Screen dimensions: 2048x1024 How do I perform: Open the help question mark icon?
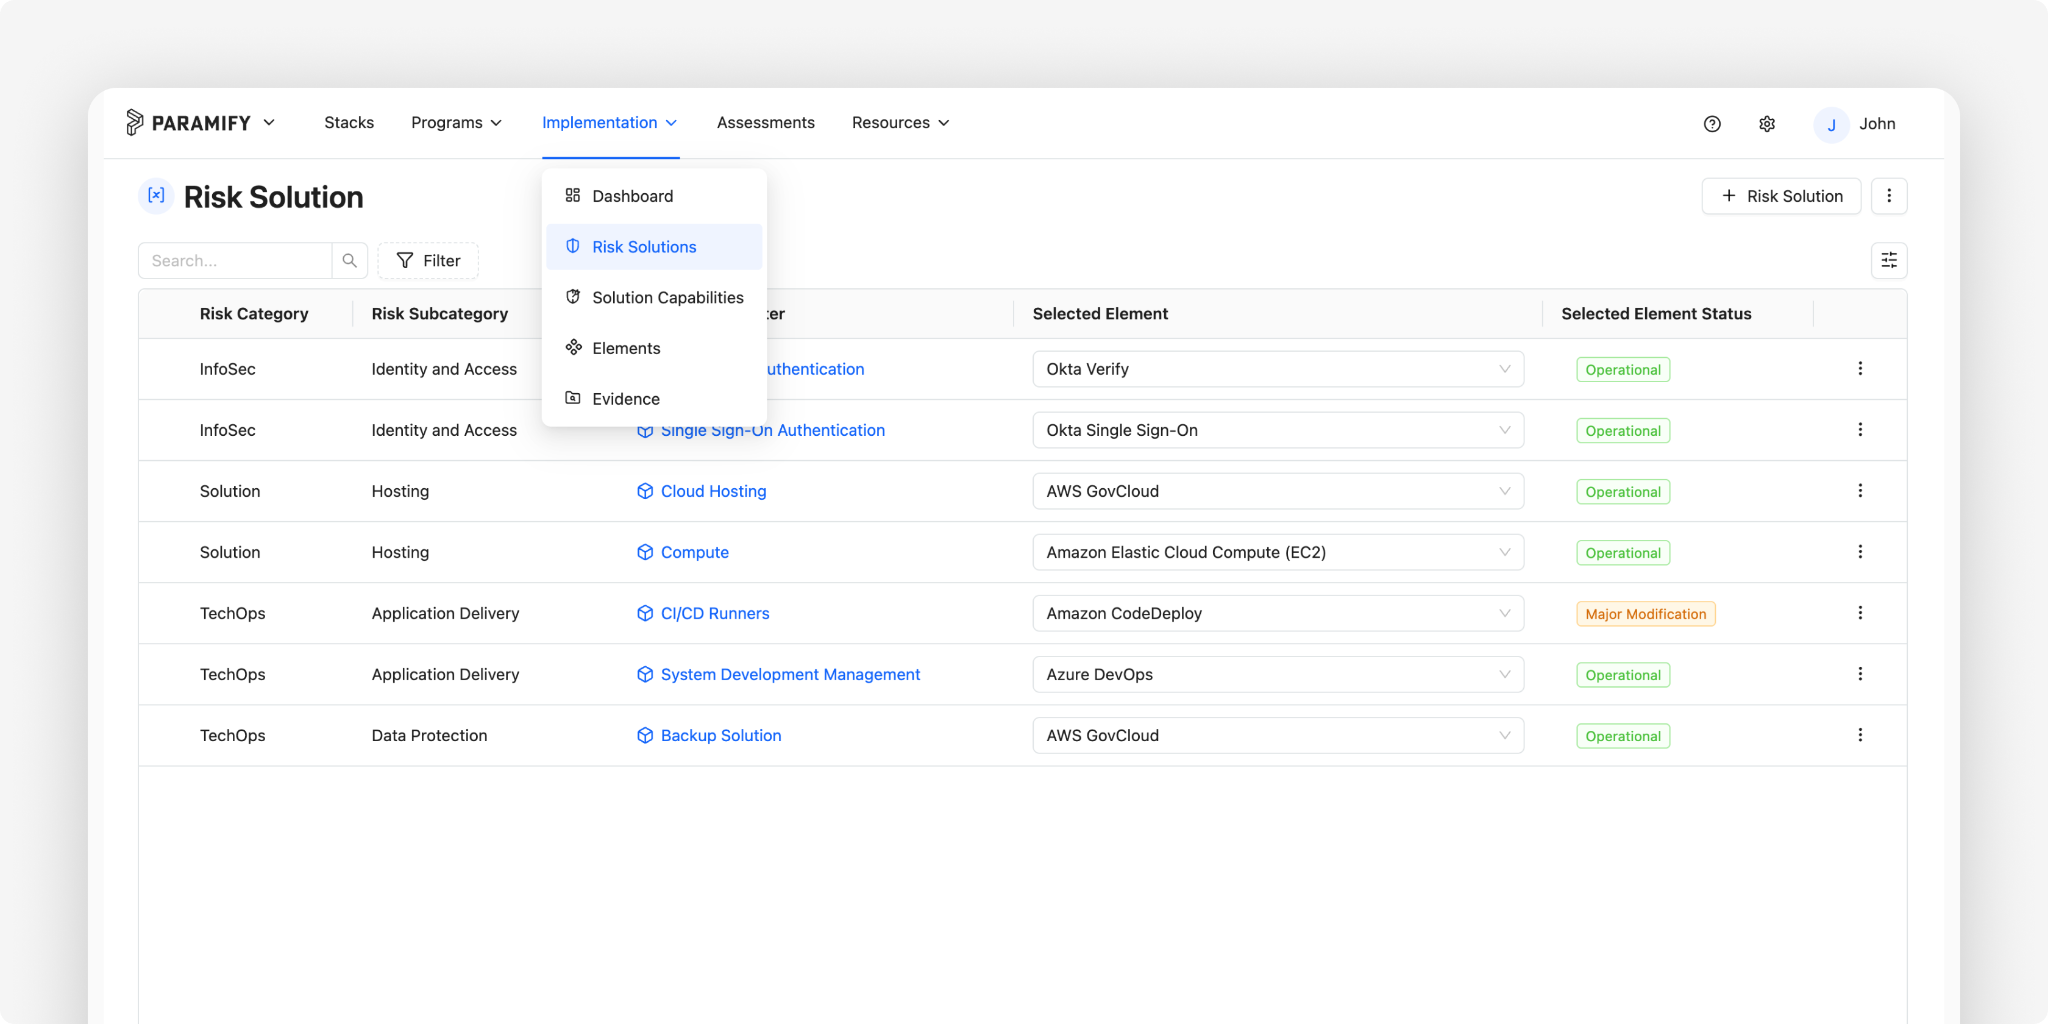1712,124
